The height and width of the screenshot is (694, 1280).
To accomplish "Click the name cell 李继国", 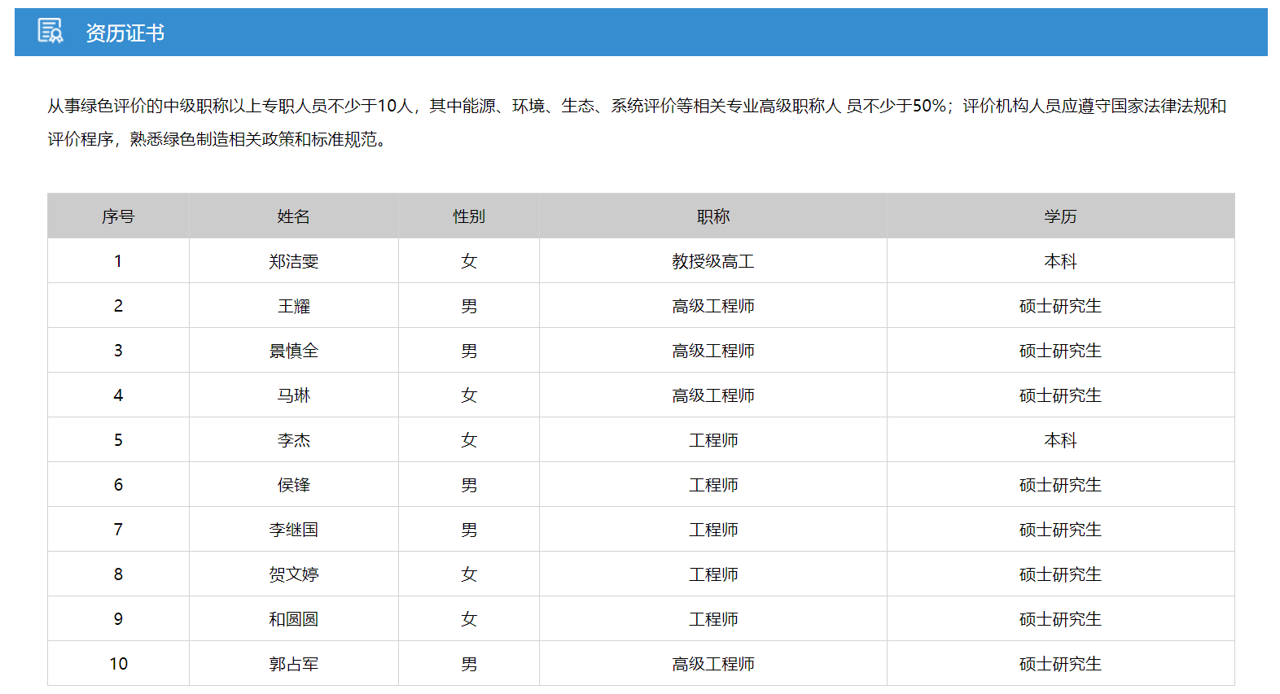I will click(x=294, y=529).
